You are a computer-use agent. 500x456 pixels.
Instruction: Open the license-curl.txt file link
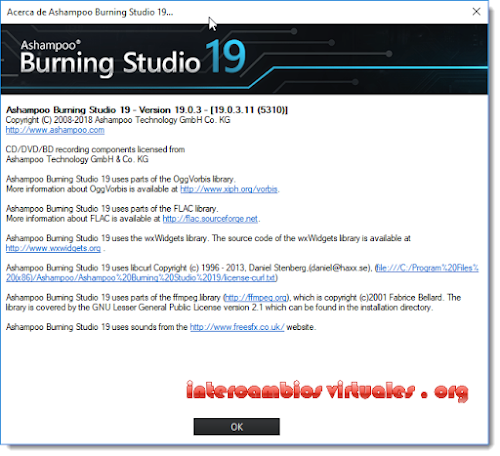[242, 273]
